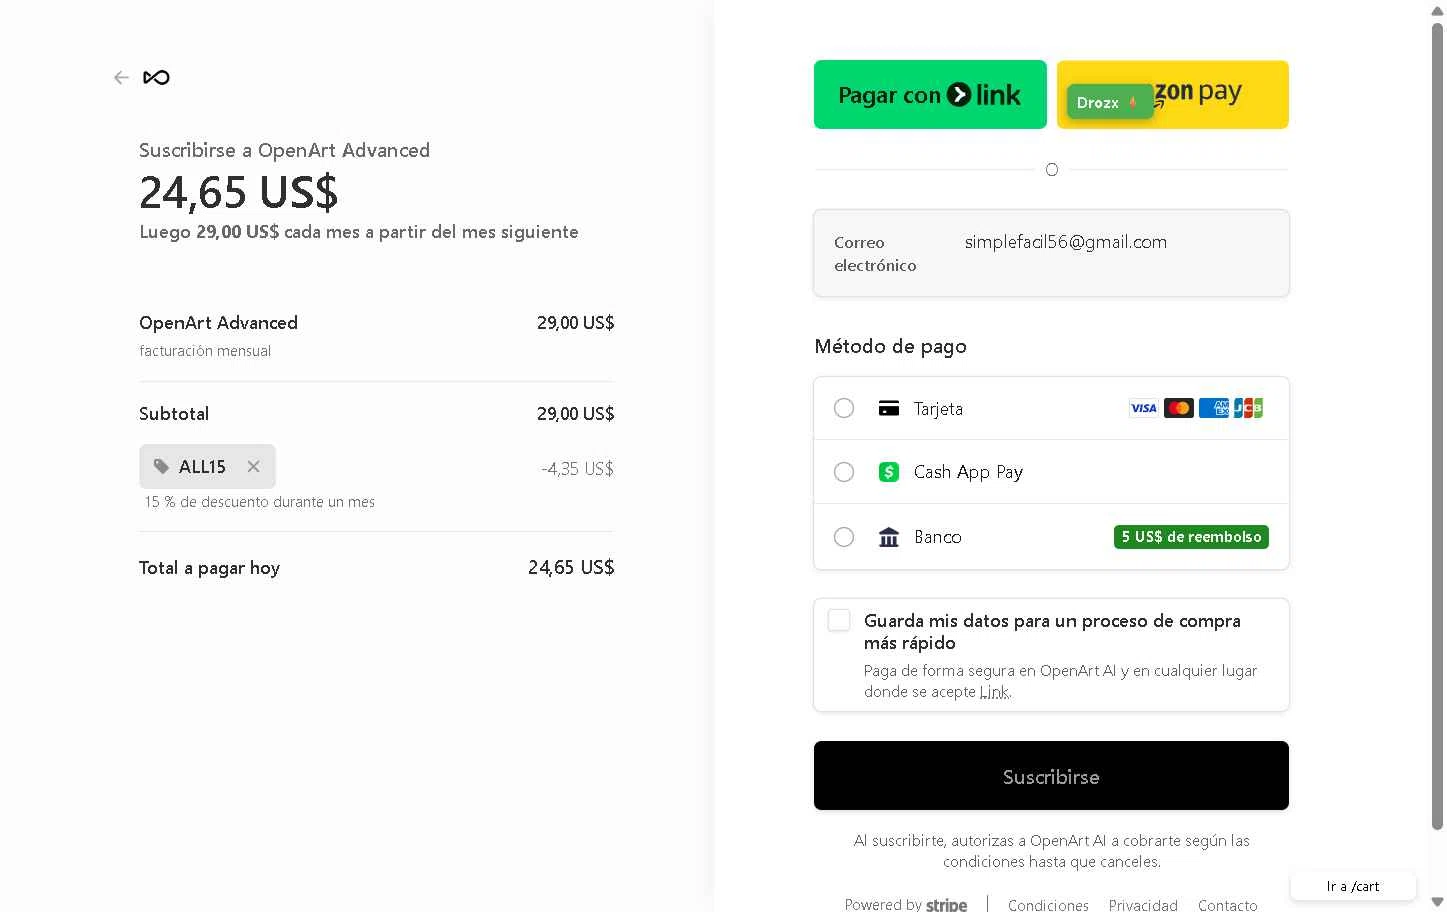Click the Mastercard logo
1447x912 pixels.
tap(1179, 408)
